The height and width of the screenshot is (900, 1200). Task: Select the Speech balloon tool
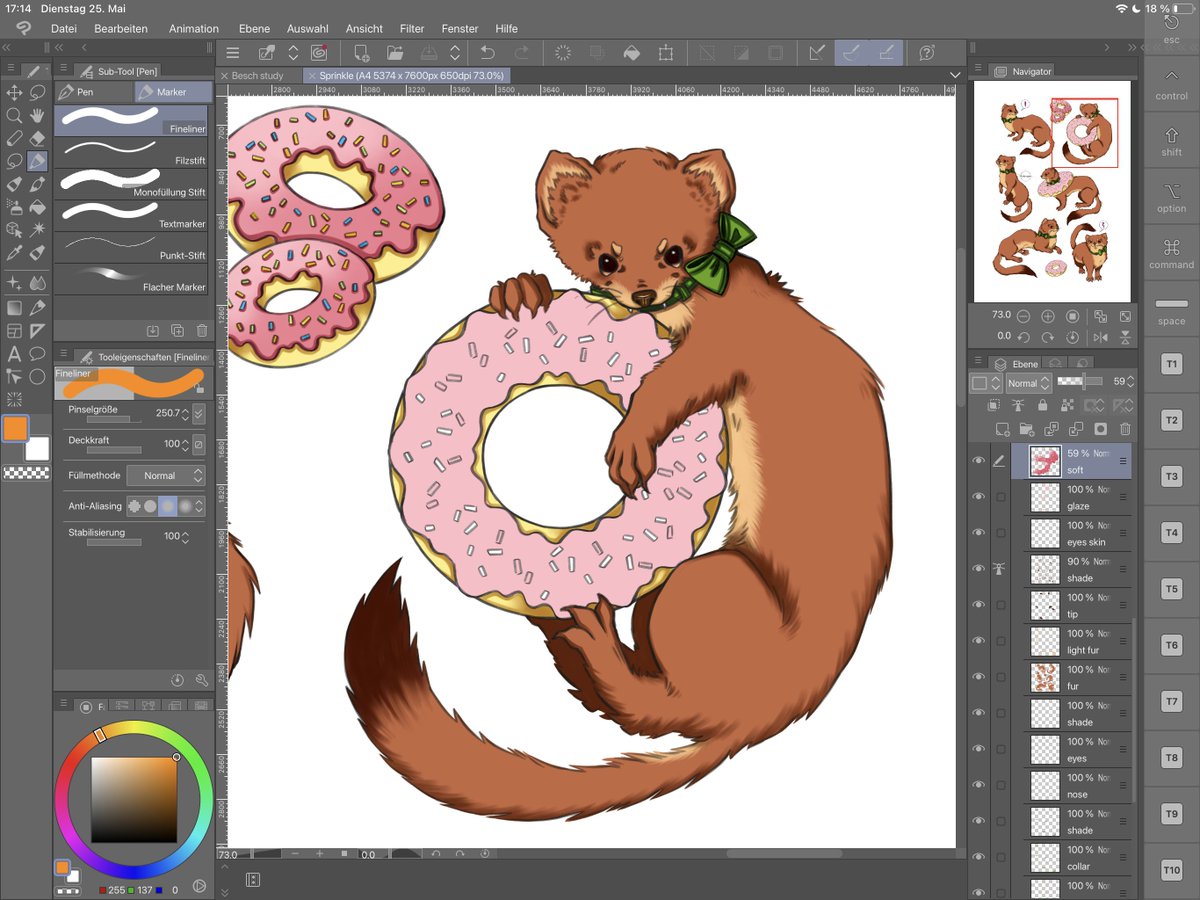coord(37,353)
